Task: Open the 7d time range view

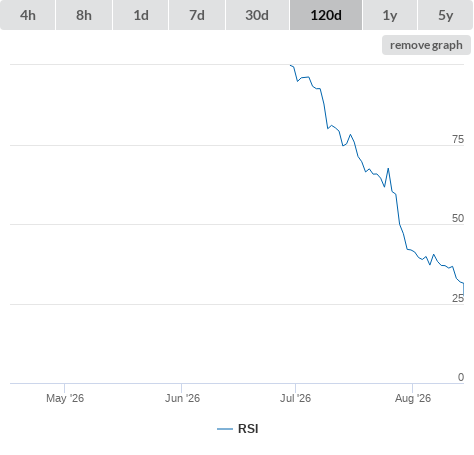Action: [197, 15]
